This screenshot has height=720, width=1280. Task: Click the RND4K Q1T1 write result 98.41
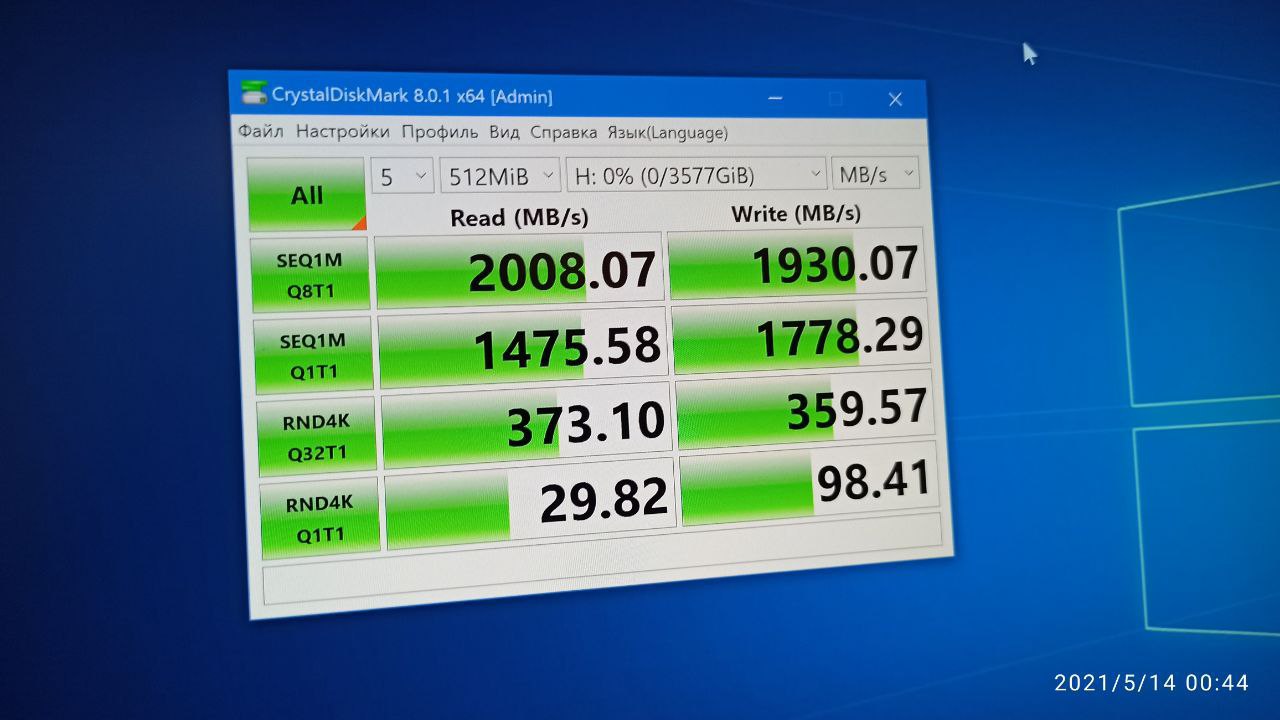click(809, 482)
